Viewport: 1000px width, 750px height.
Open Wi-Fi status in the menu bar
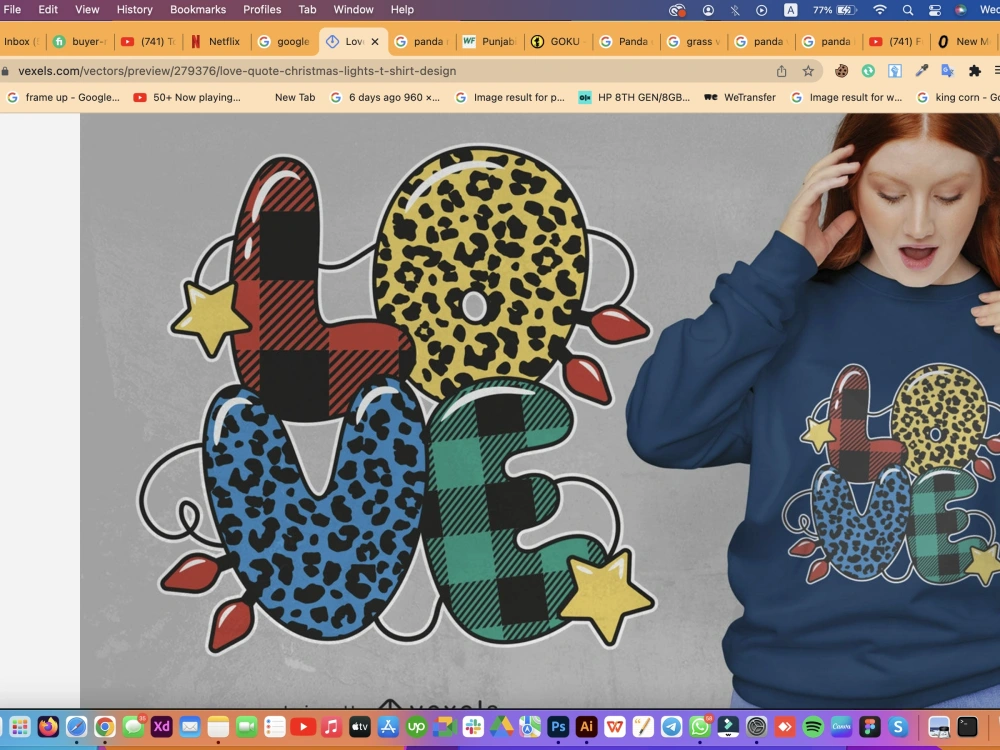(879, 10)
